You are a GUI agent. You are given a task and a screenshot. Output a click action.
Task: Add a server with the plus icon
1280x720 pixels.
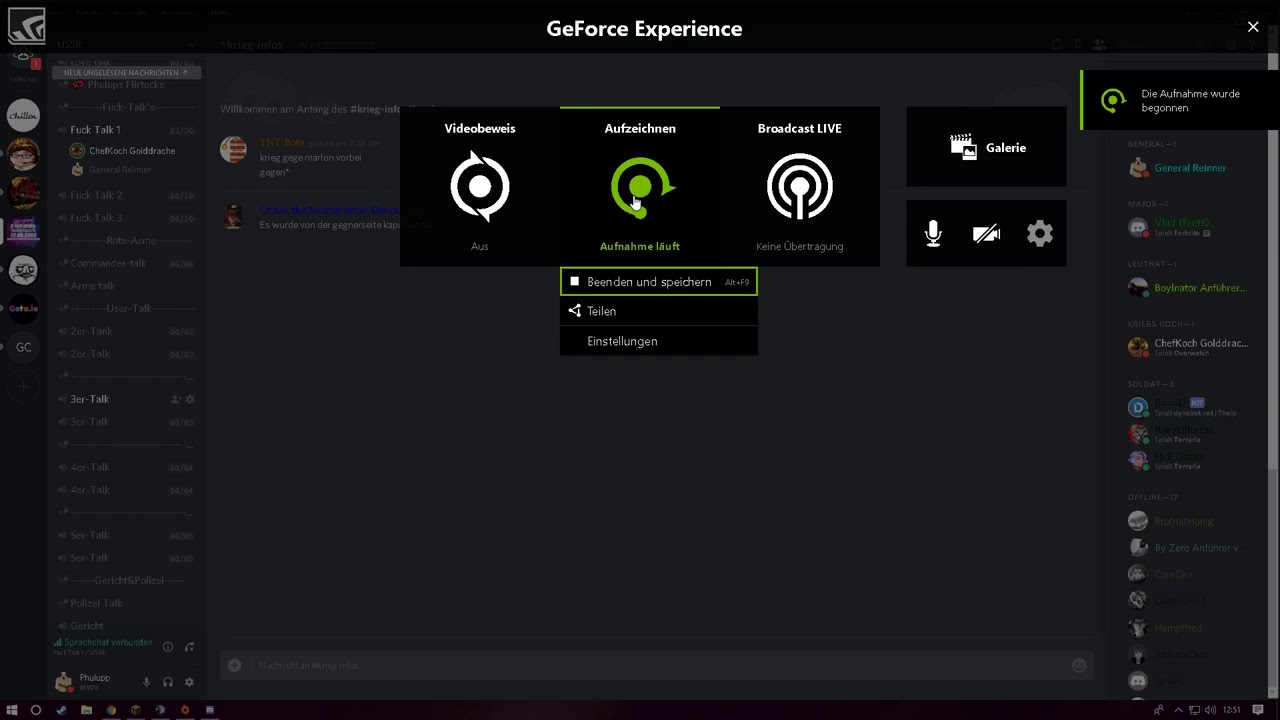pos(24,386)
